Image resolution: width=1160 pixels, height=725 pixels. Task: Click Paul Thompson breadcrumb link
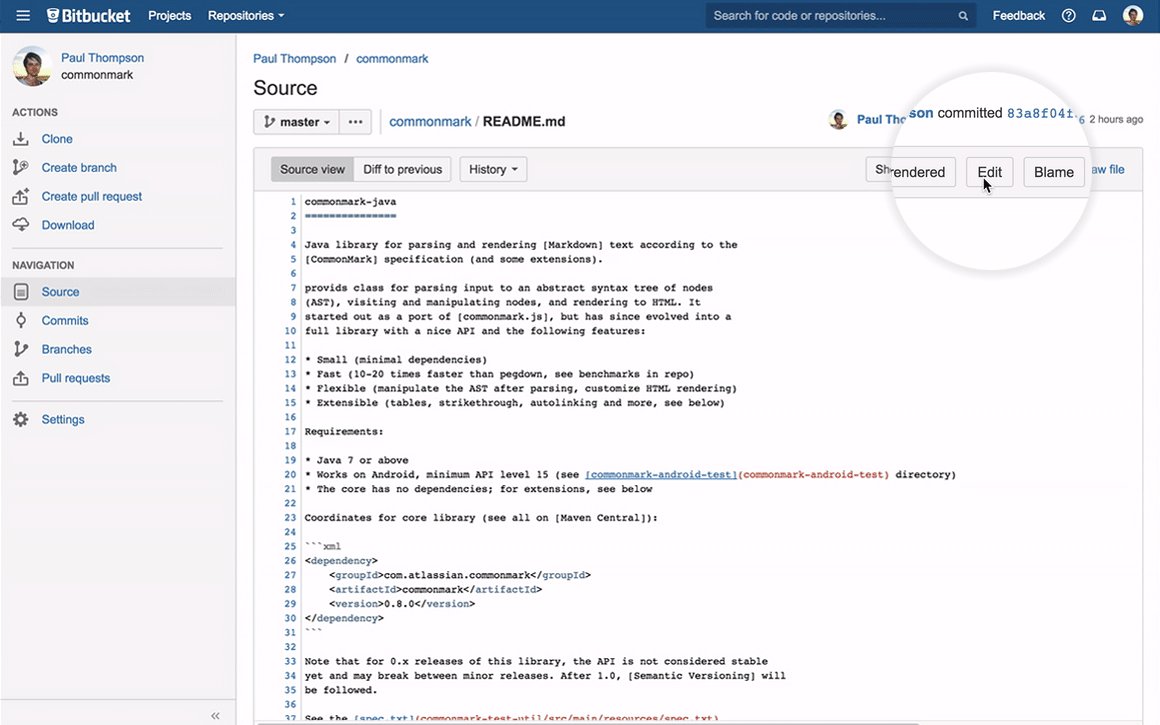[x=294, y=58]
